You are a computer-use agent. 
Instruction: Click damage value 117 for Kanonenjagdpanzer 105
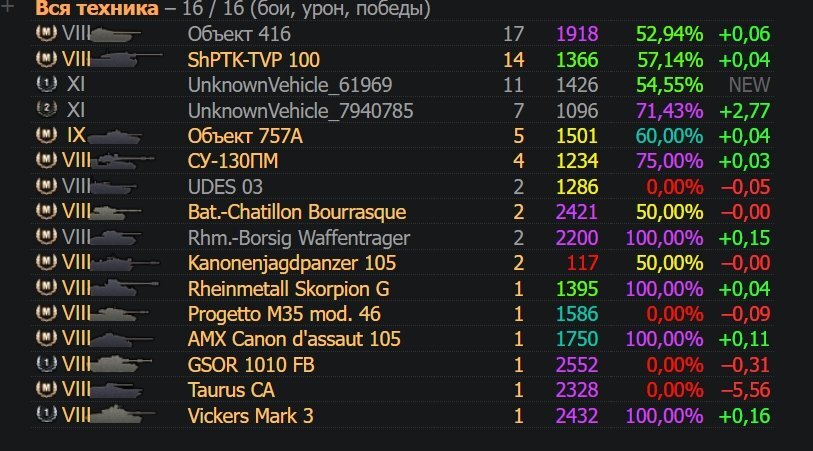[582, 263]
